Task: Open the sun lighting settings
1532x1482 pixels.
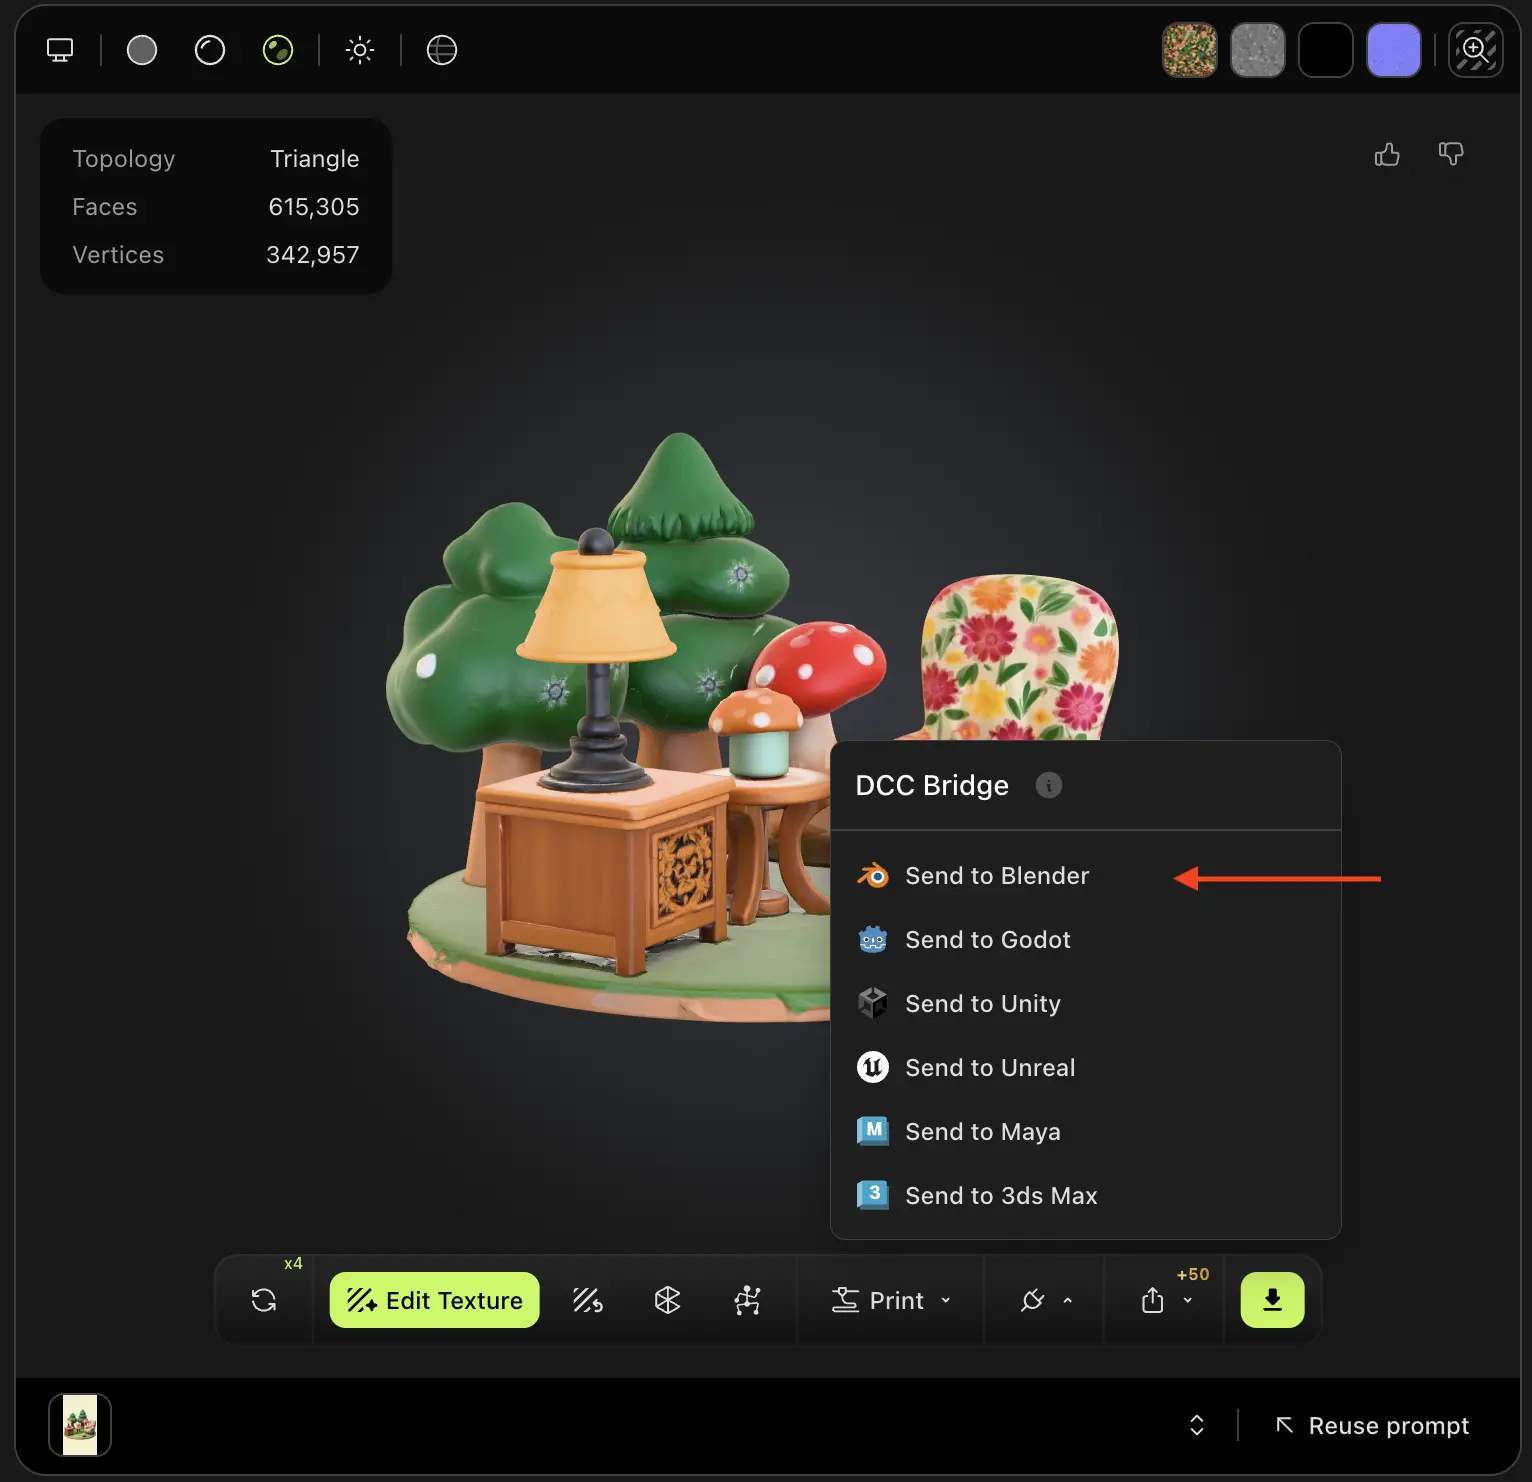Action: click(360, 50)
